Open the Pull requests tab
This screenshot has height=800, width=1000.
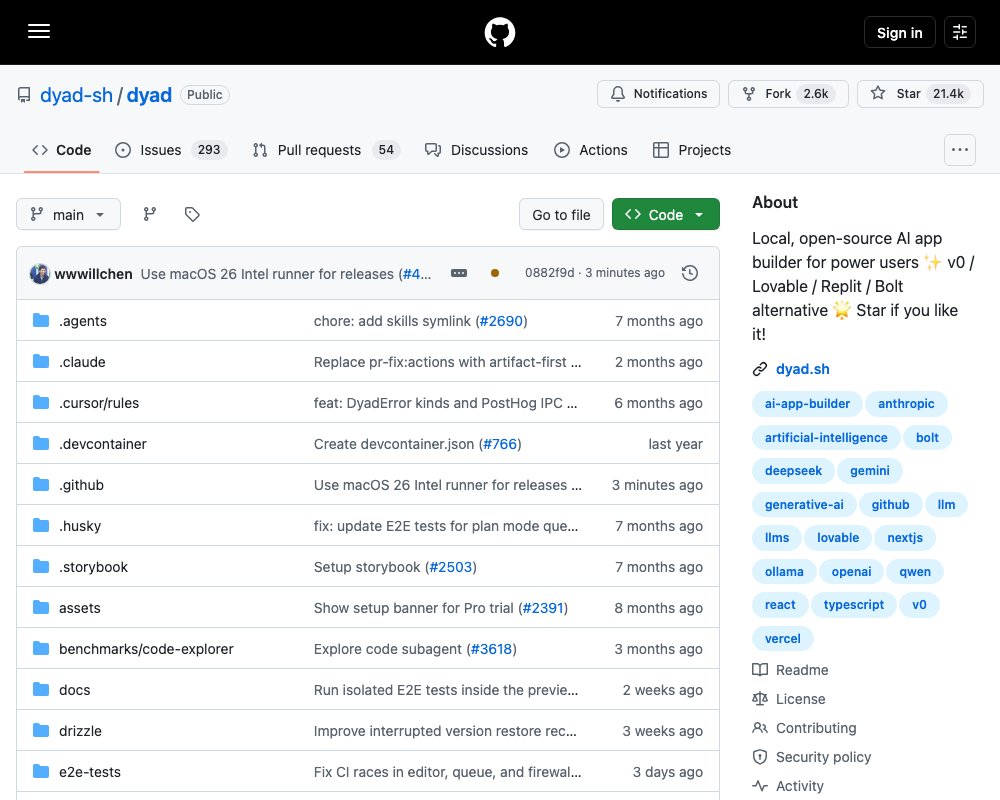pos(326,150)
